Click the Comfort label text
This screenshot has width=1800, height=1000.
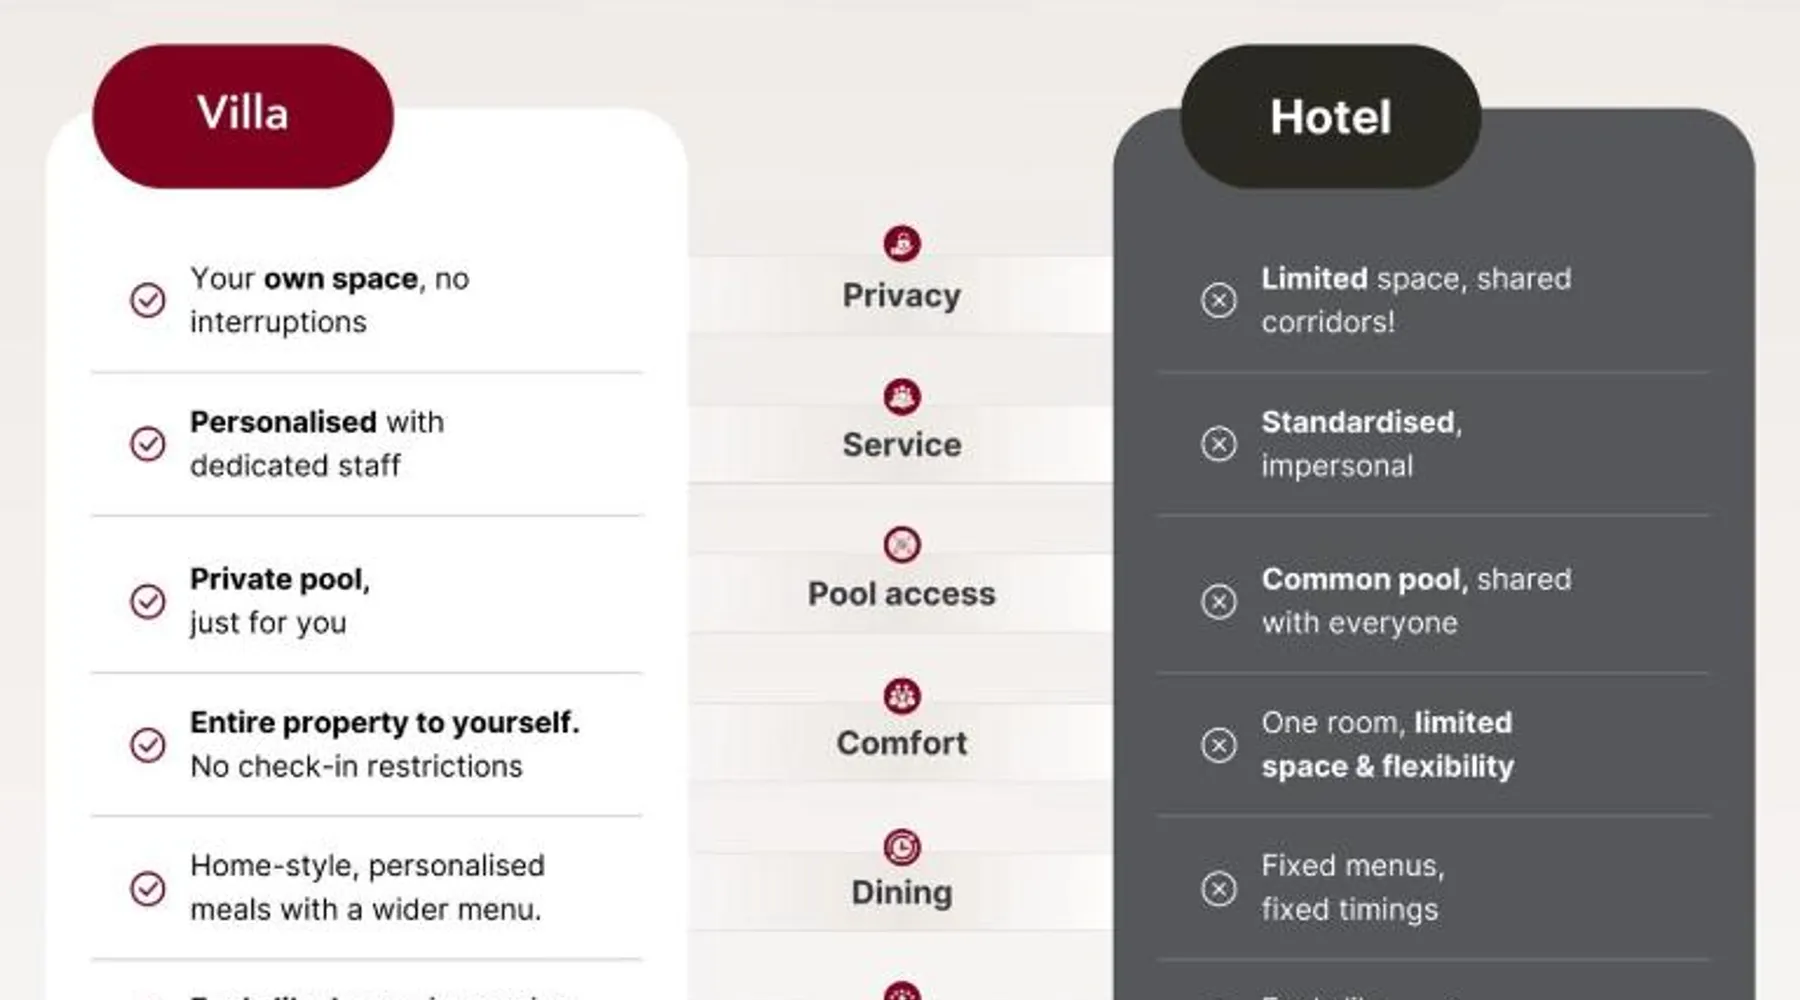pos(902,743)
